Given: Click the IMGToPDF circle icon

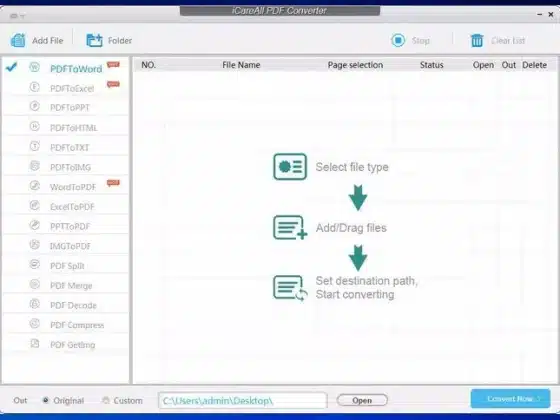Looking at the screenshot, I should [35, 244].
